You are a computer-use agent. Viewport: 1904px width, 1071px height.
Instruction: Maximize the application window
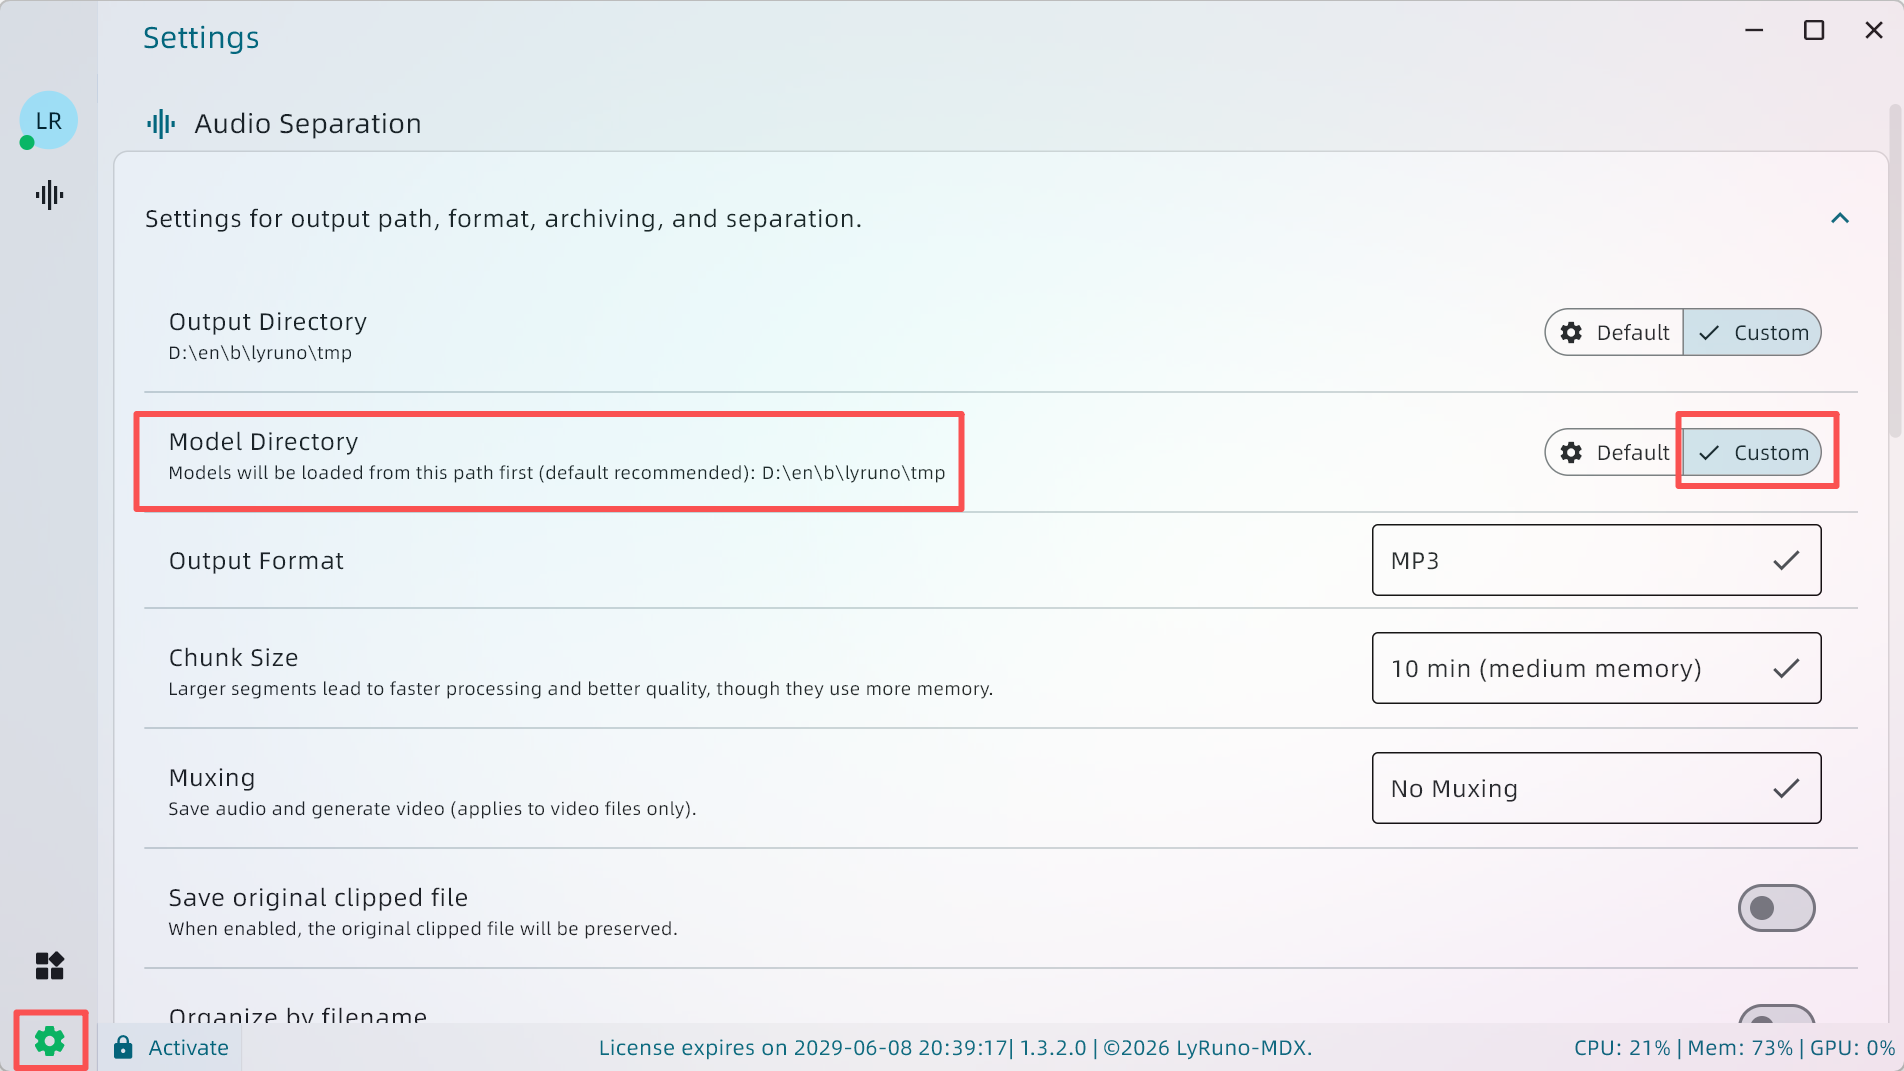[1813, 31]
